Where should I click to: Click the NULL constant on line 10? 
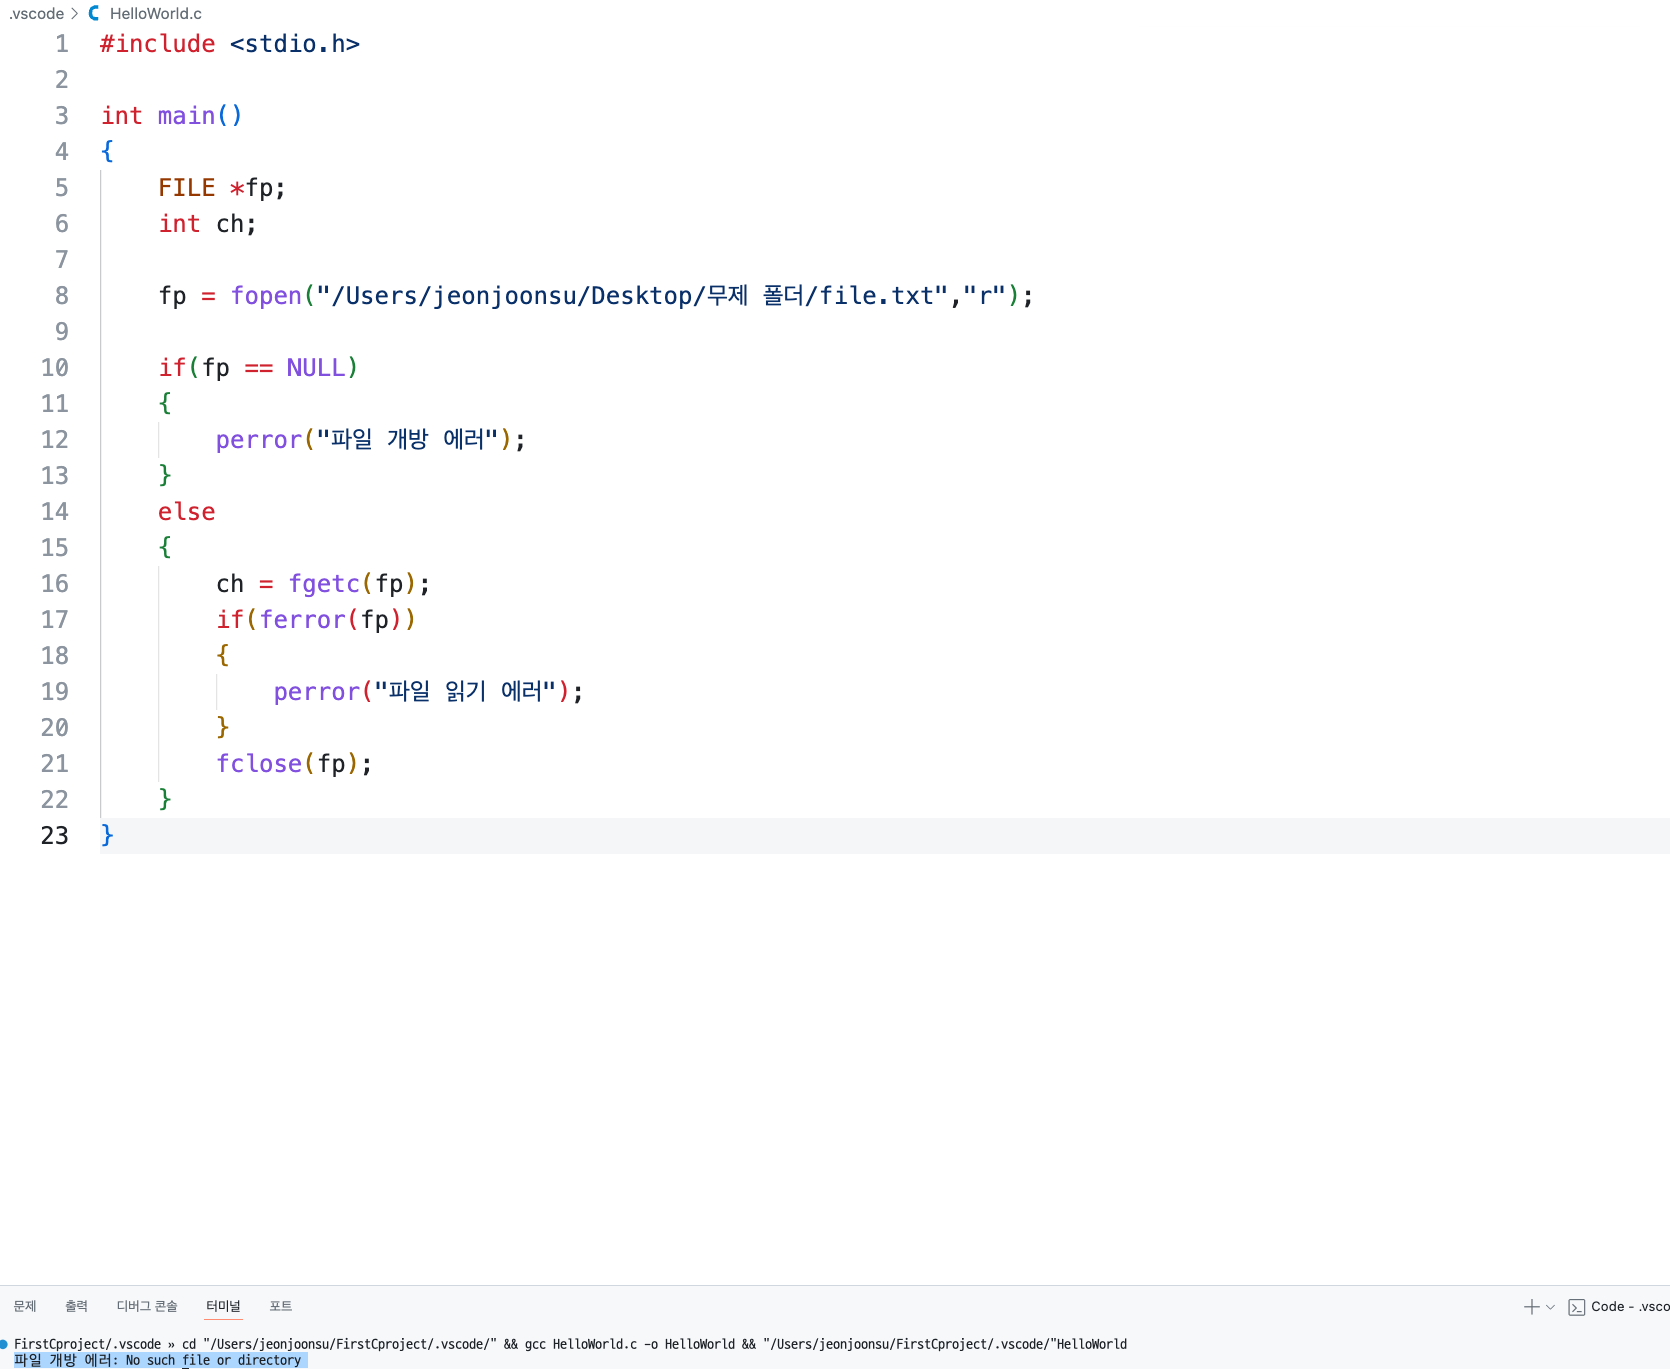click(x=316, y=368)
